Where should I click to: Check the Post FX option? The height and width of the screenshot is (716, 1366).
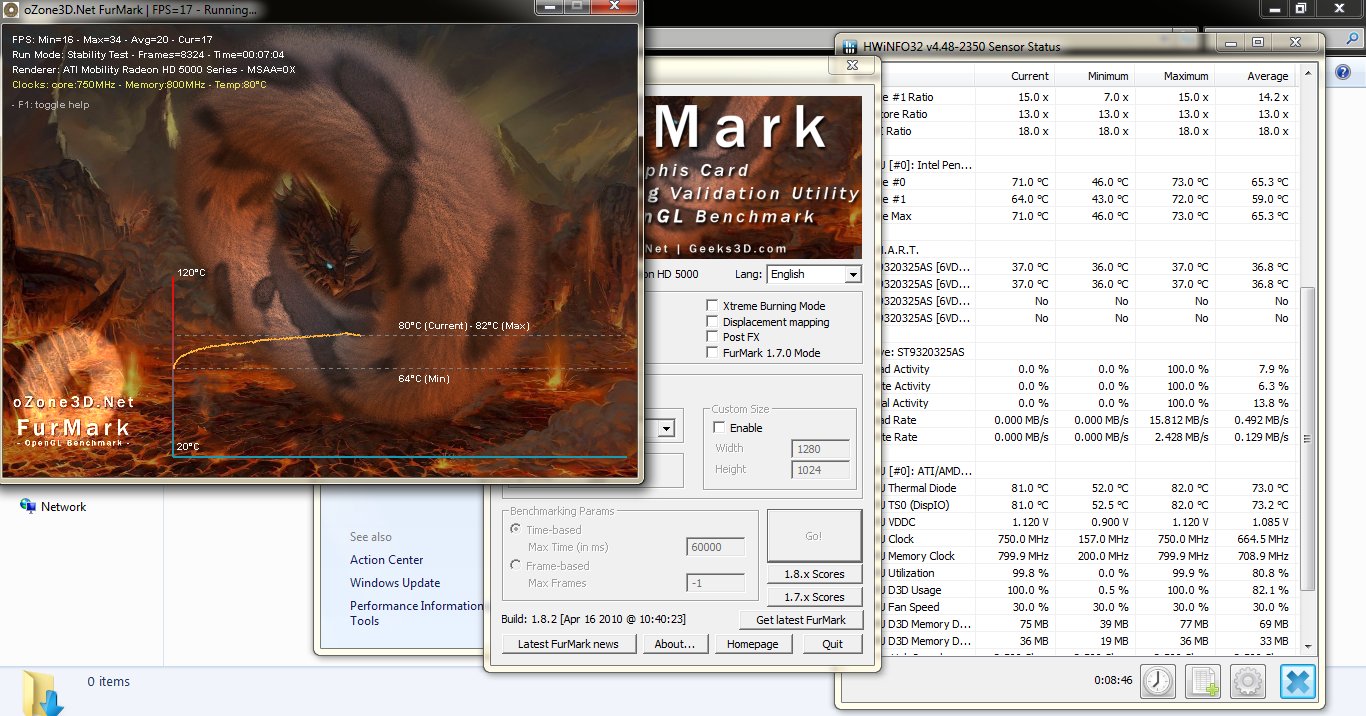tap(713, 337)
